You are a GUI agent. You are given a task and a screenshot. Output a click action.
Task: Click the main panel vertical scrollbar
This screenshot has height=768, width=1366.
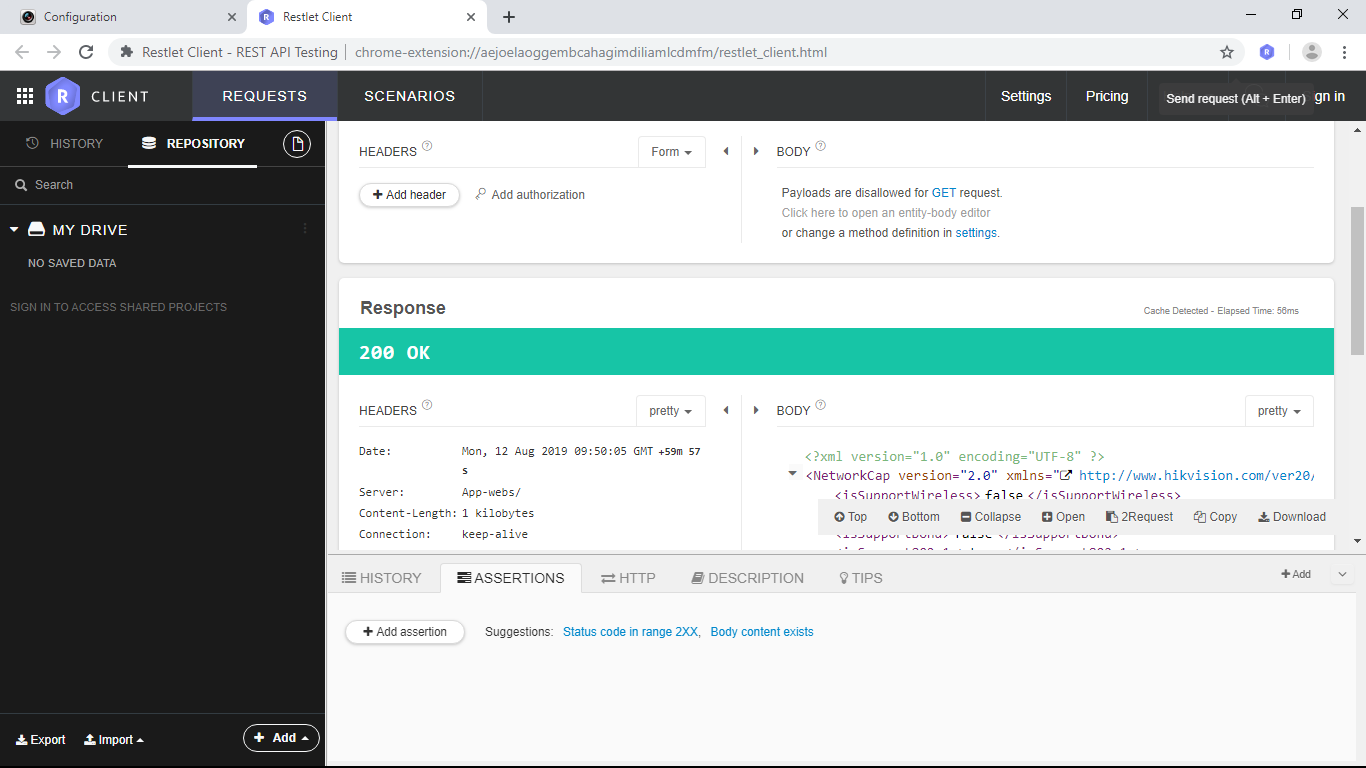[1357, 280]
